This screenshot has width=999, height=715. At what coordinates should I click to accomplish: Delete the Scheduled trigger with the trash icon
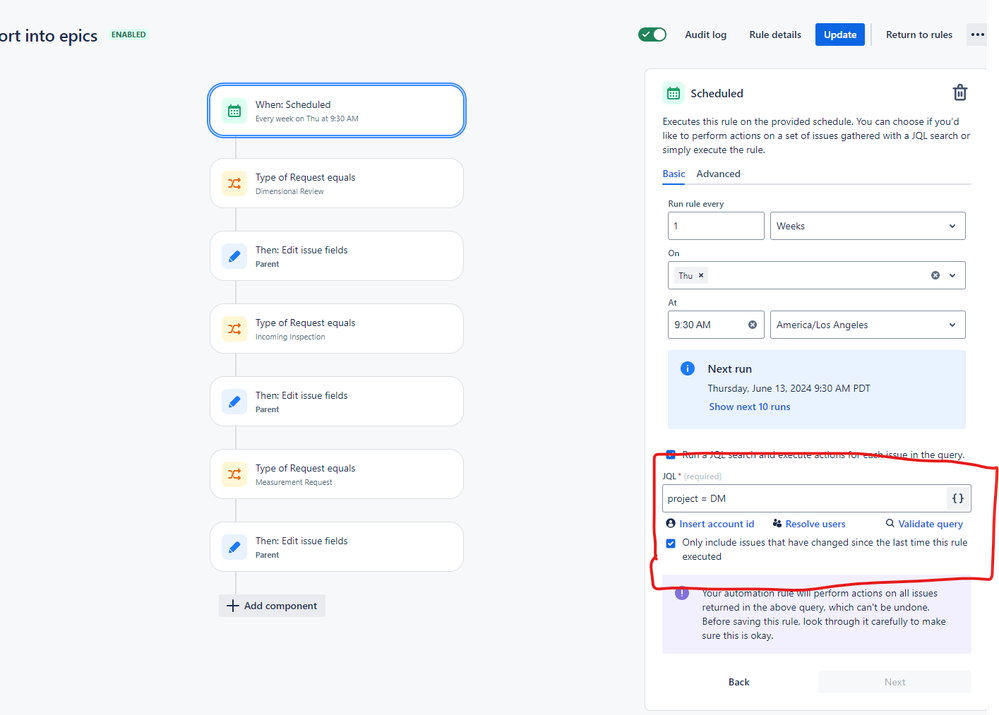pos(959,93)
